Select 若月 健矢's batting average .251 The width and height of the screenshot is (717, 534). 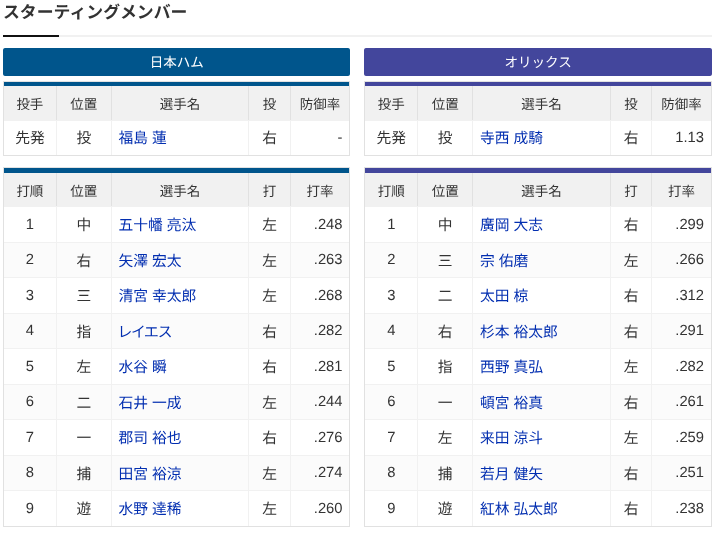689,472
